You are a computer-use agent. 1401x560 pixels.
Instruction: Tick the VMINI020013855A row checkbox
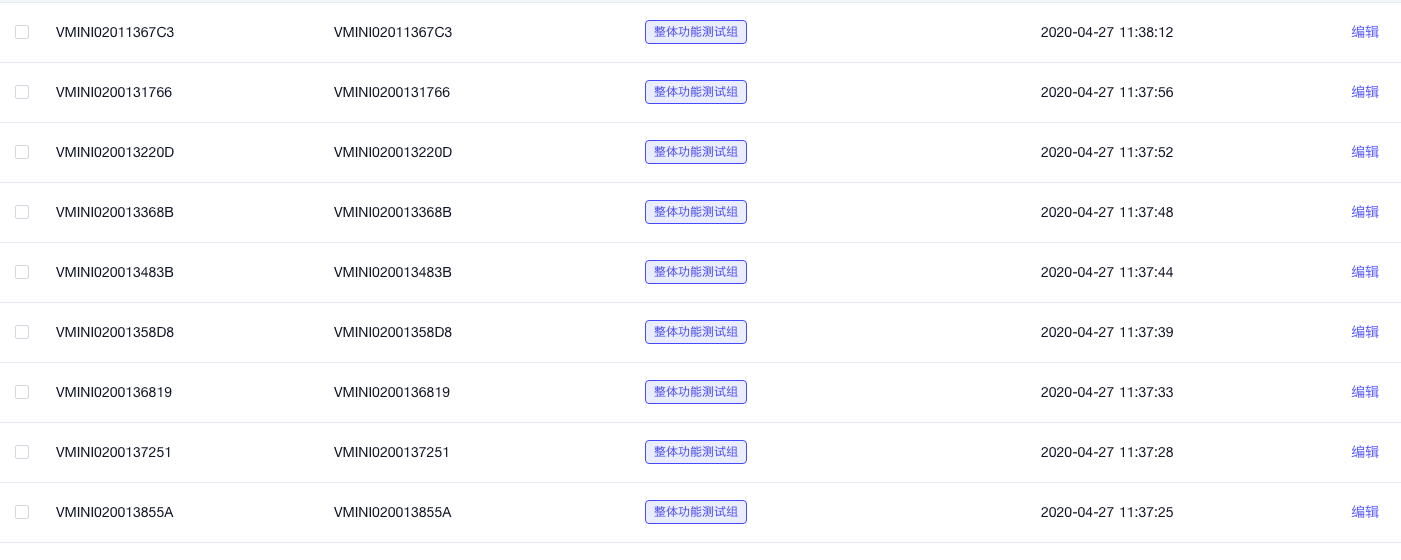tap(22, 512)
